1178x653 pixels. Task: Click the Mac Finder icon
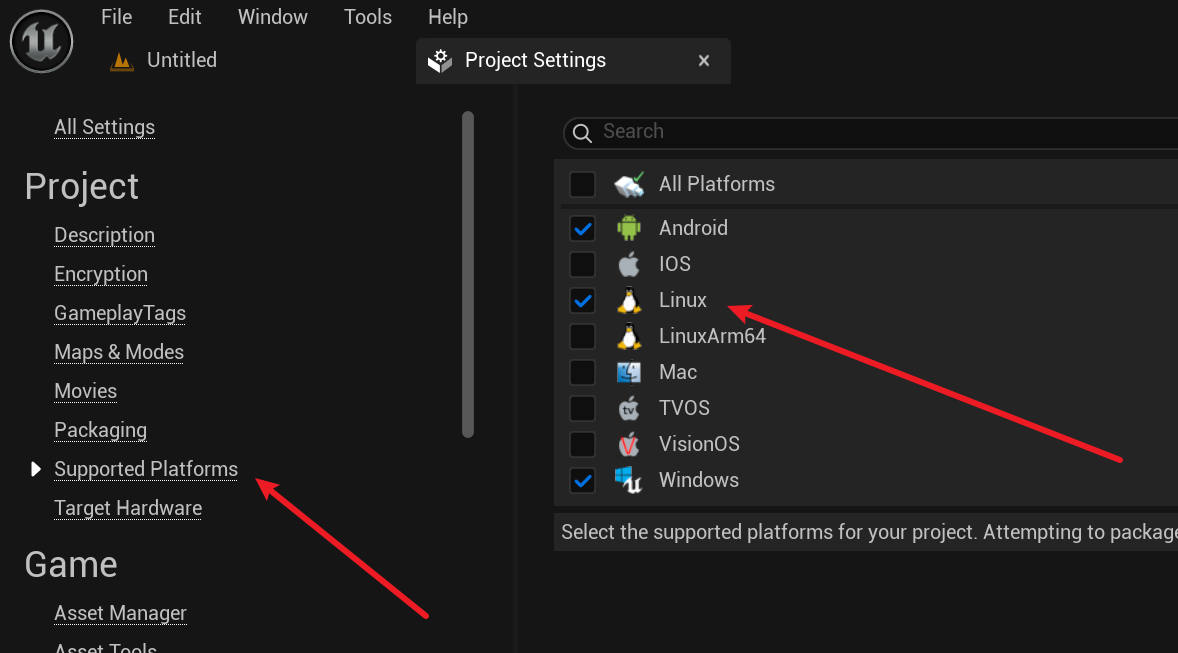pos(629,372)
